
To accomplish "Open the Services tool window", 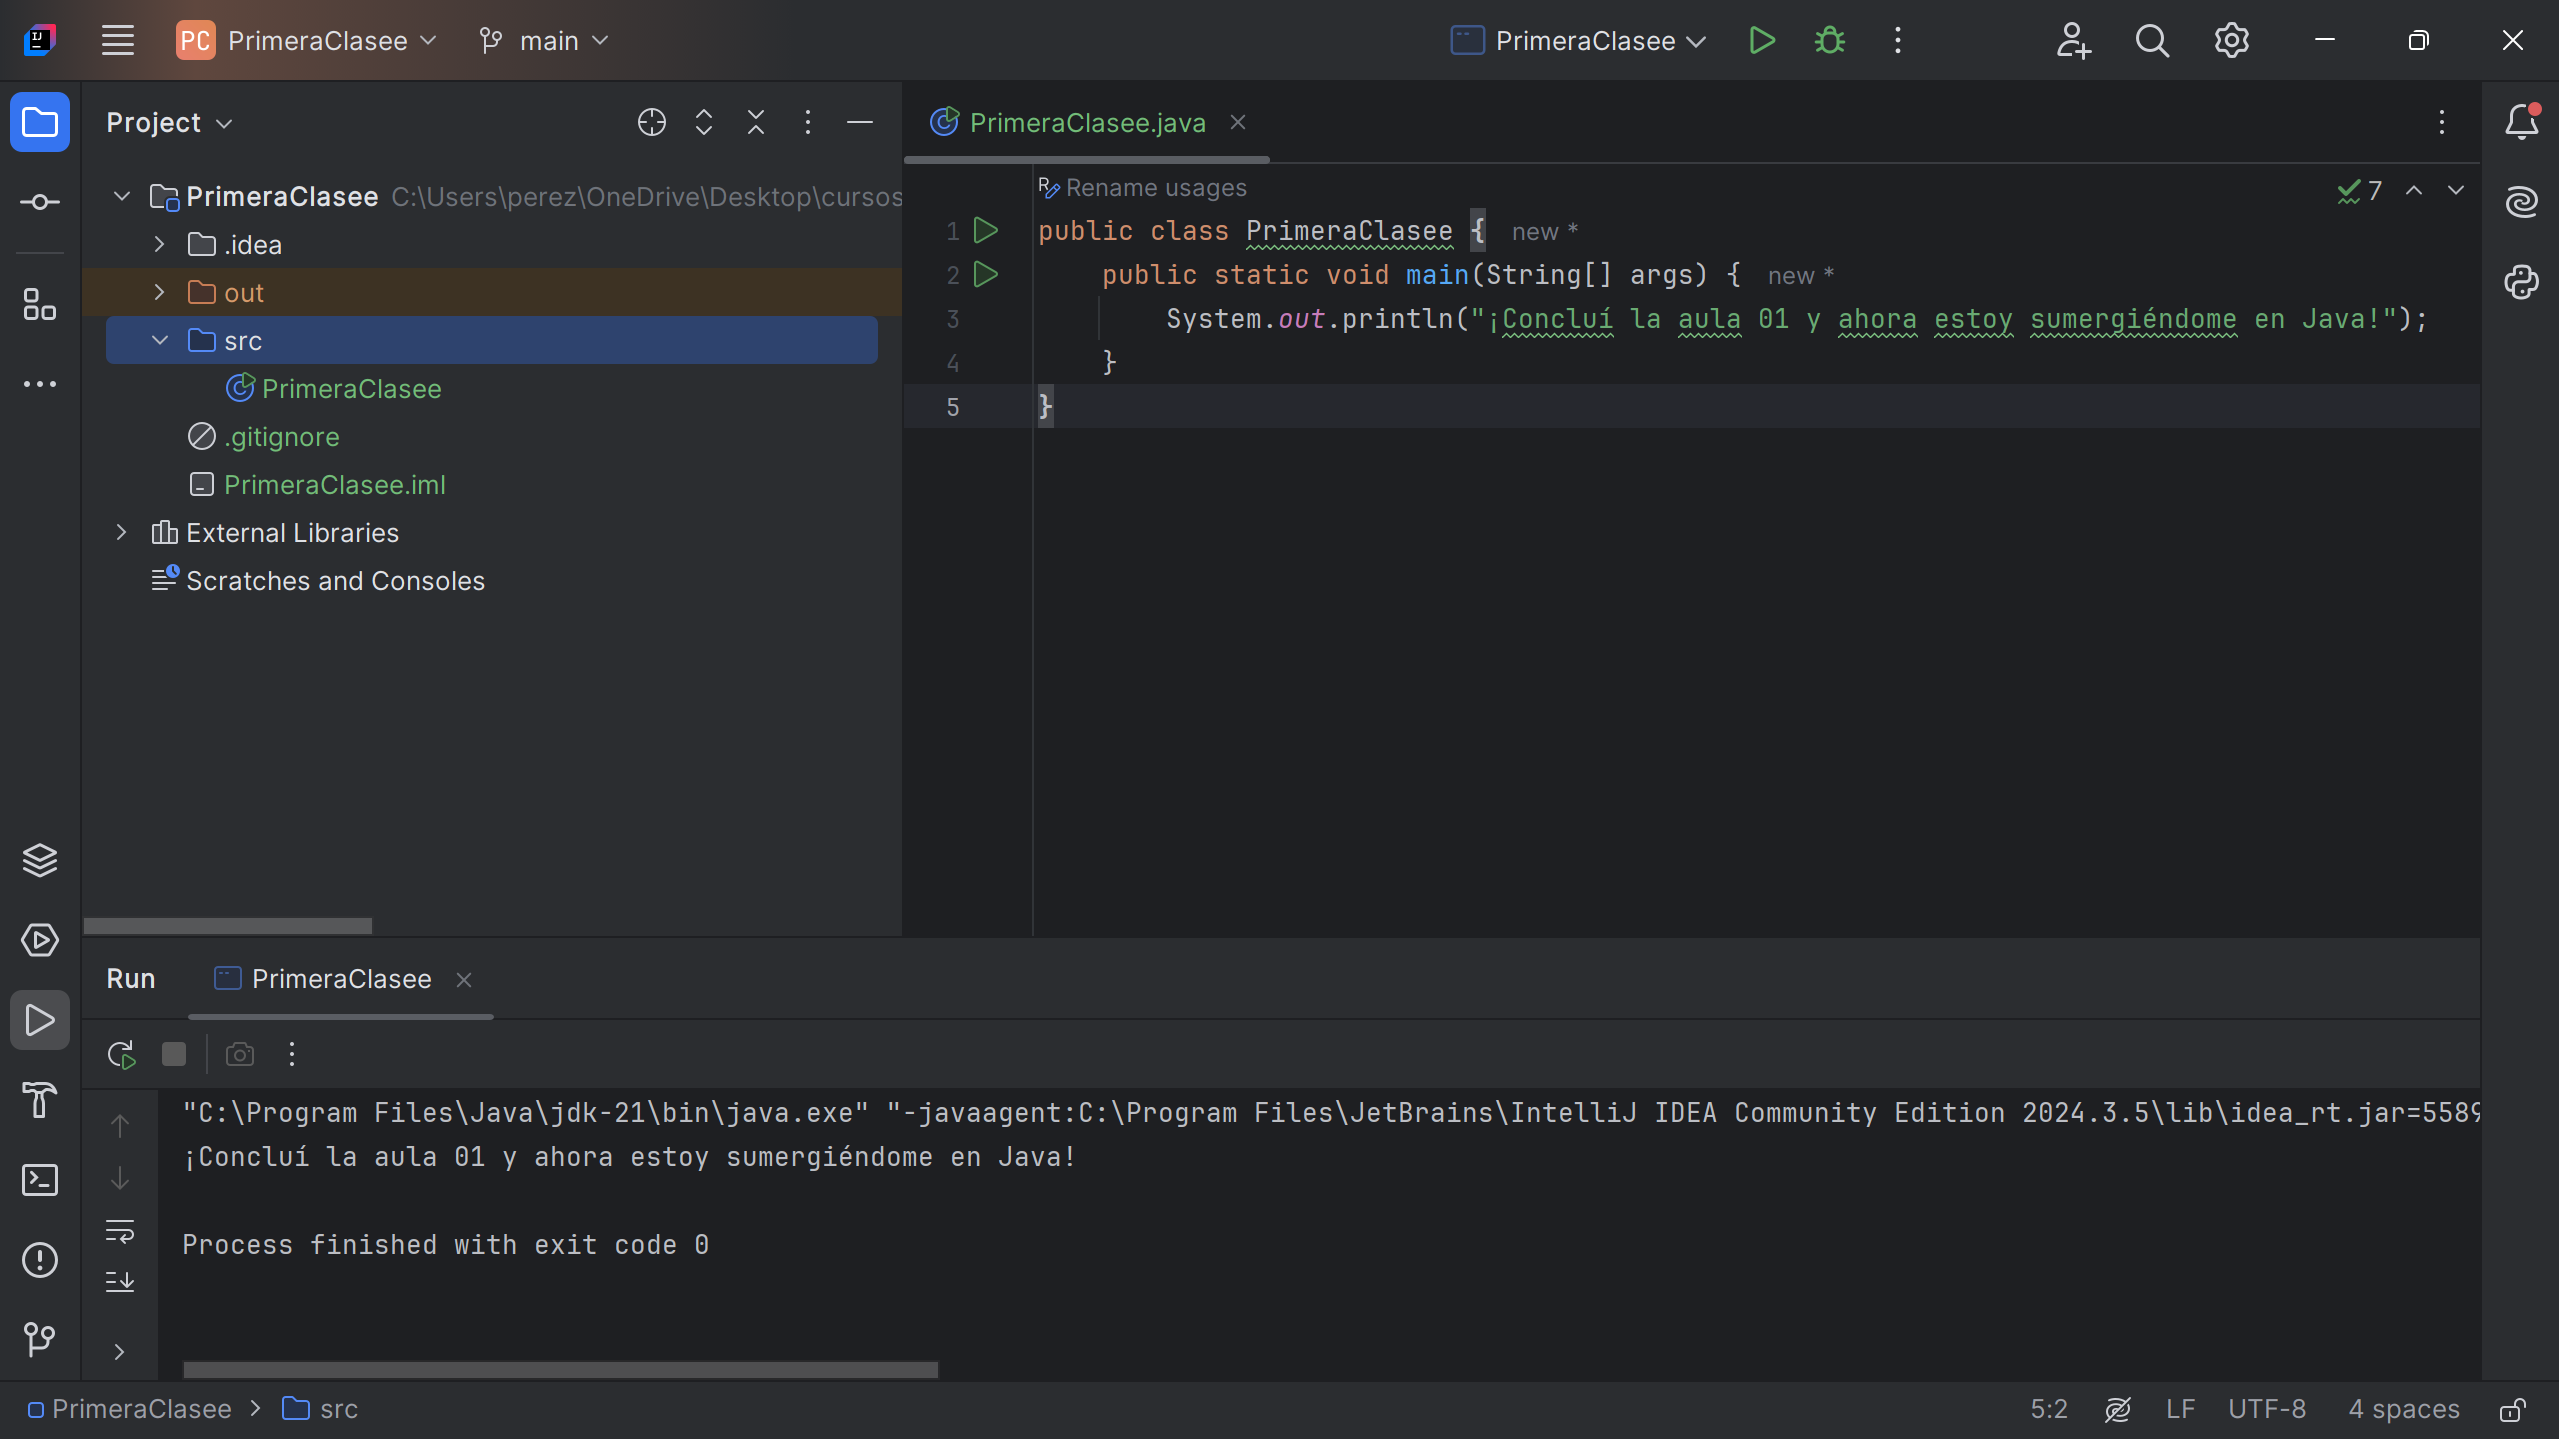I will point(40,940).
